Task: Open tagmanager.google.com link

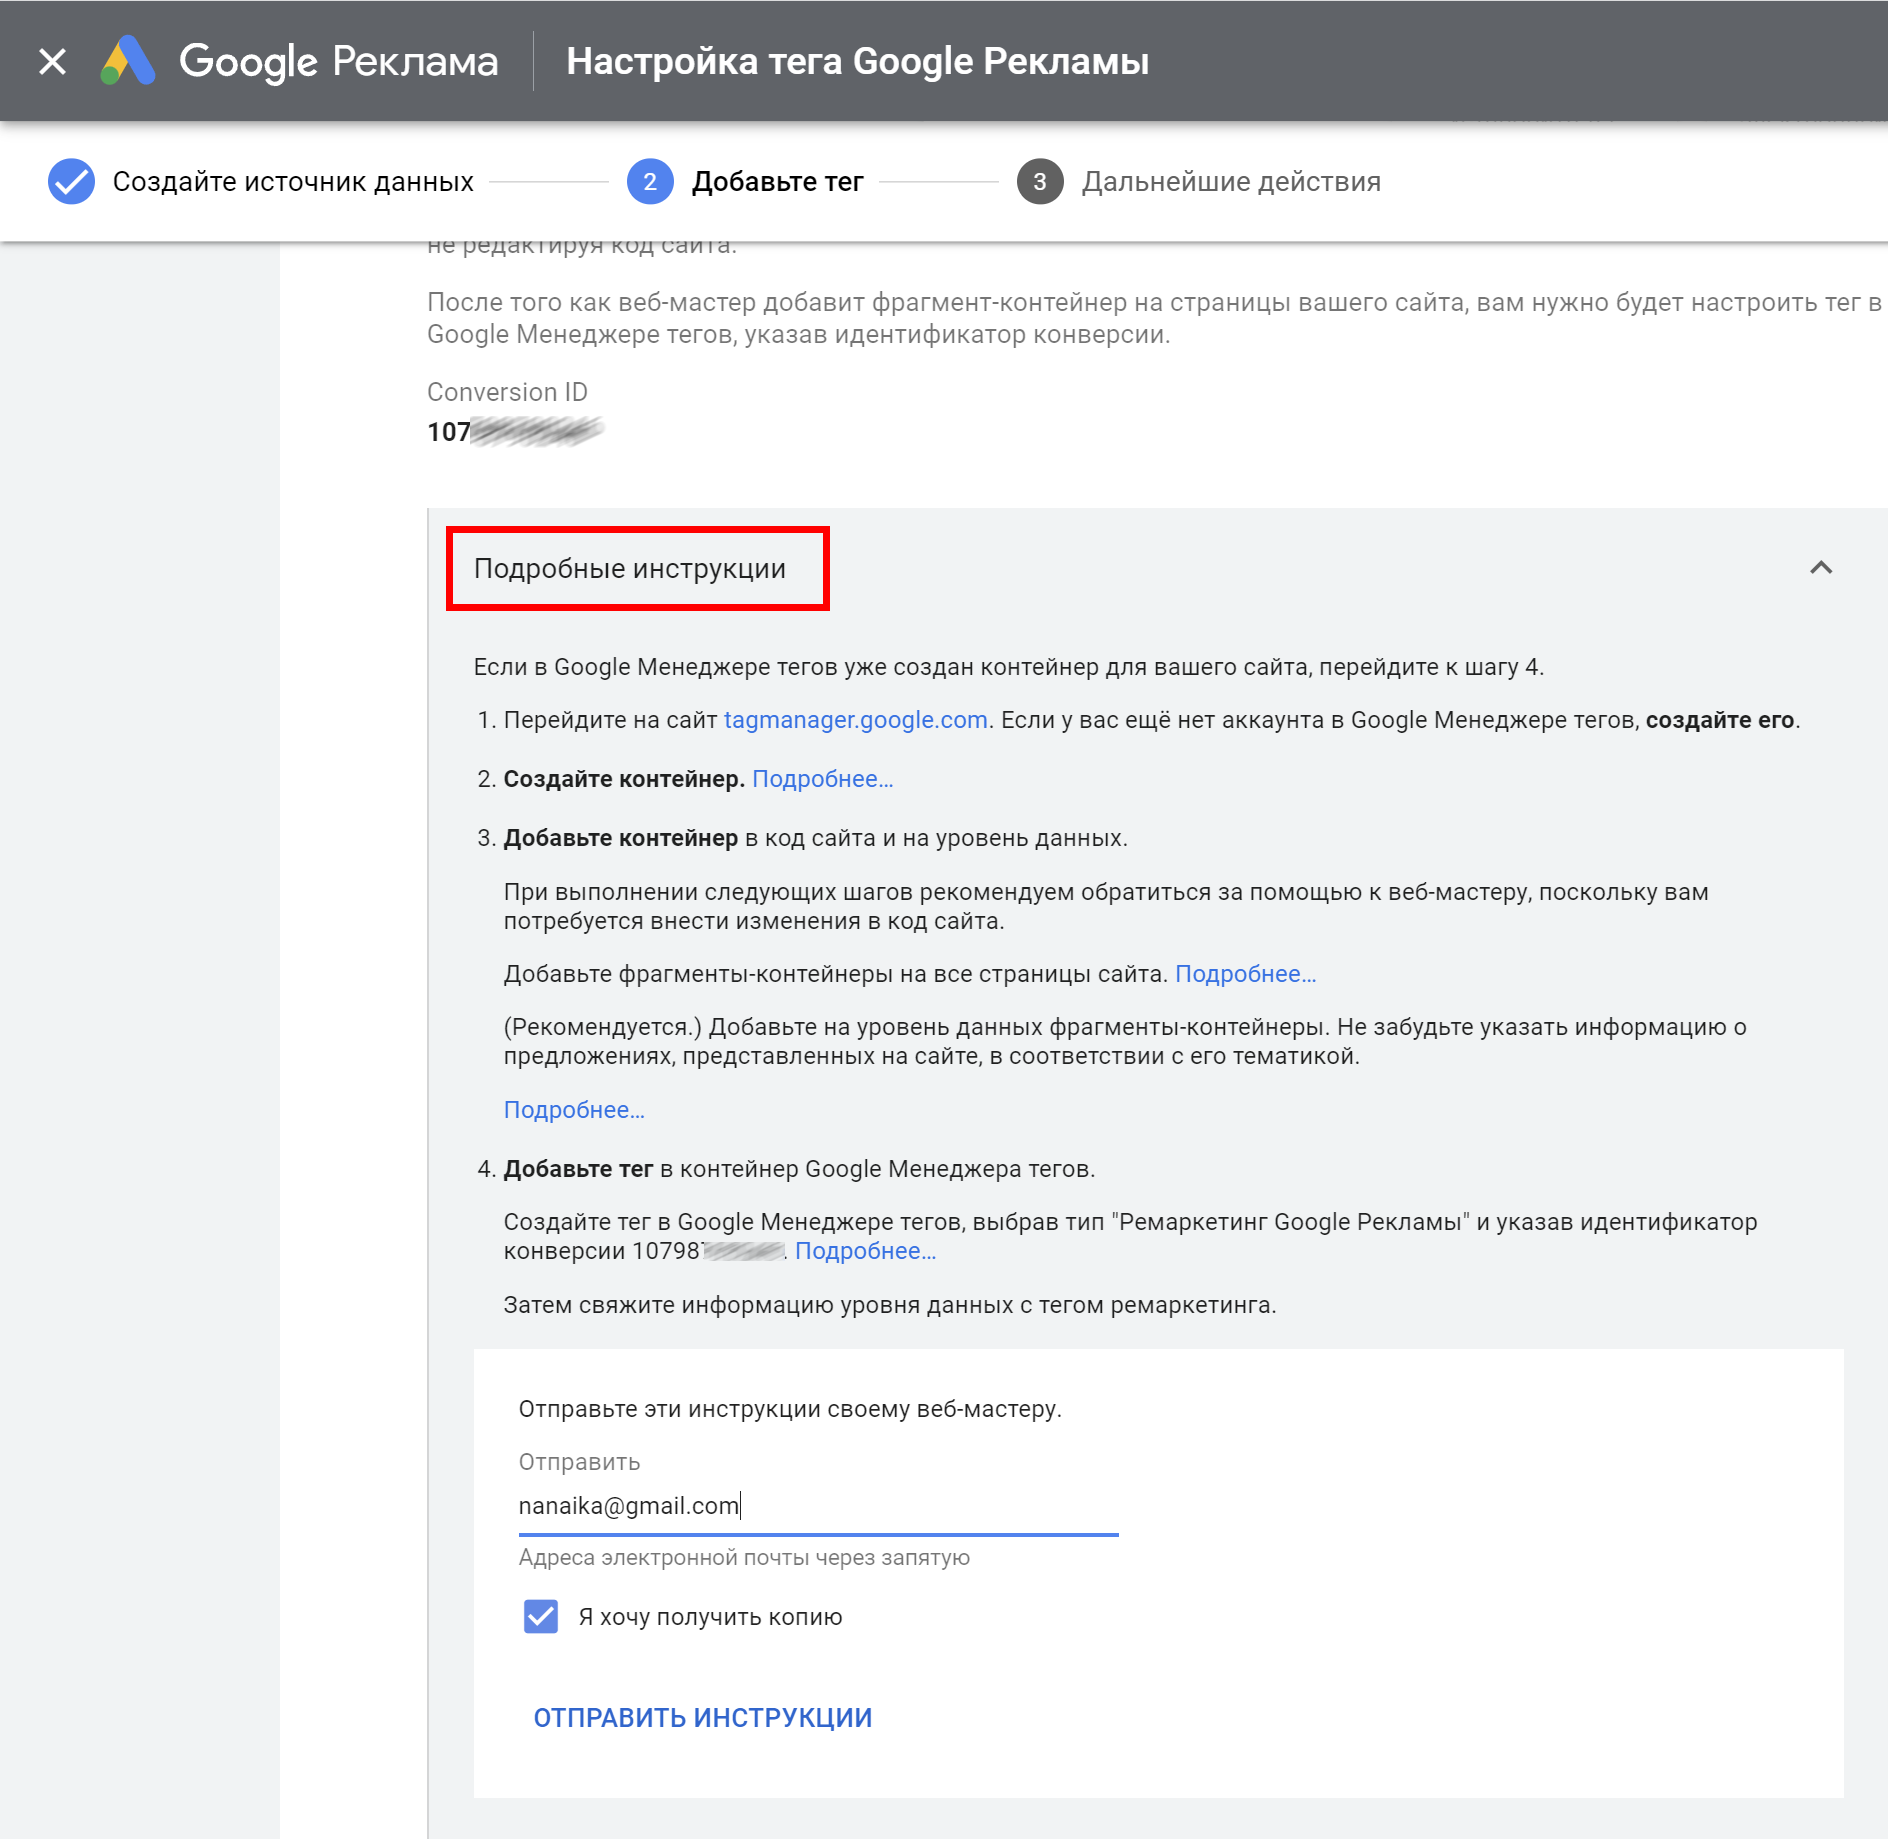Action: coord(856,720)
